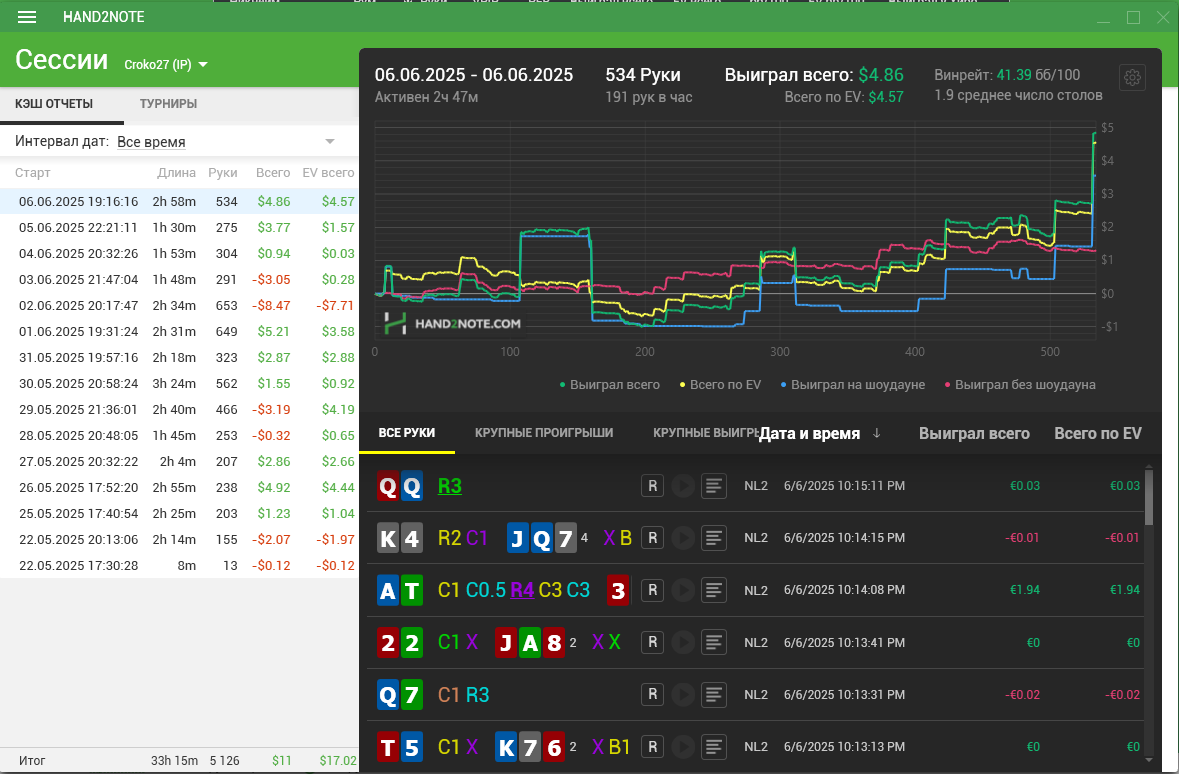Open replayer R for AT hand
This screenshot has width=1179, height=774.
click(653, 590)
